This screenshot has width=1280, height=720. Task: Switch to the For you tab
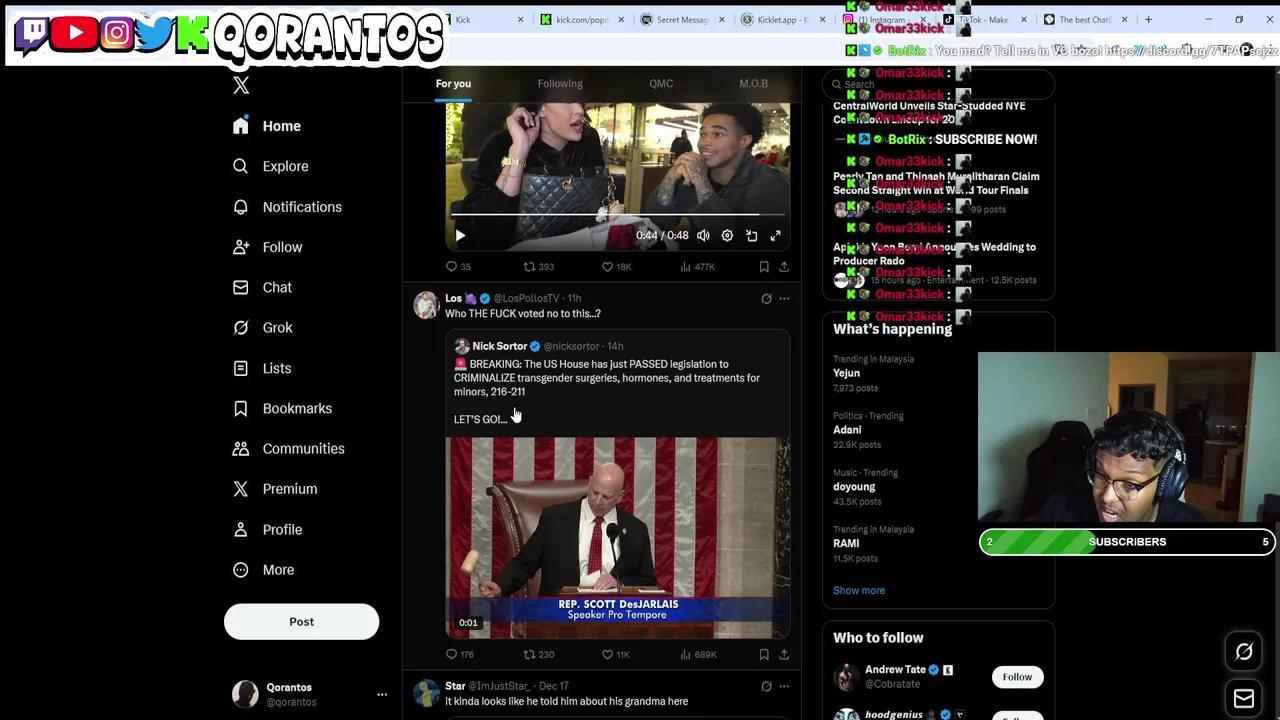coord(453,84)
